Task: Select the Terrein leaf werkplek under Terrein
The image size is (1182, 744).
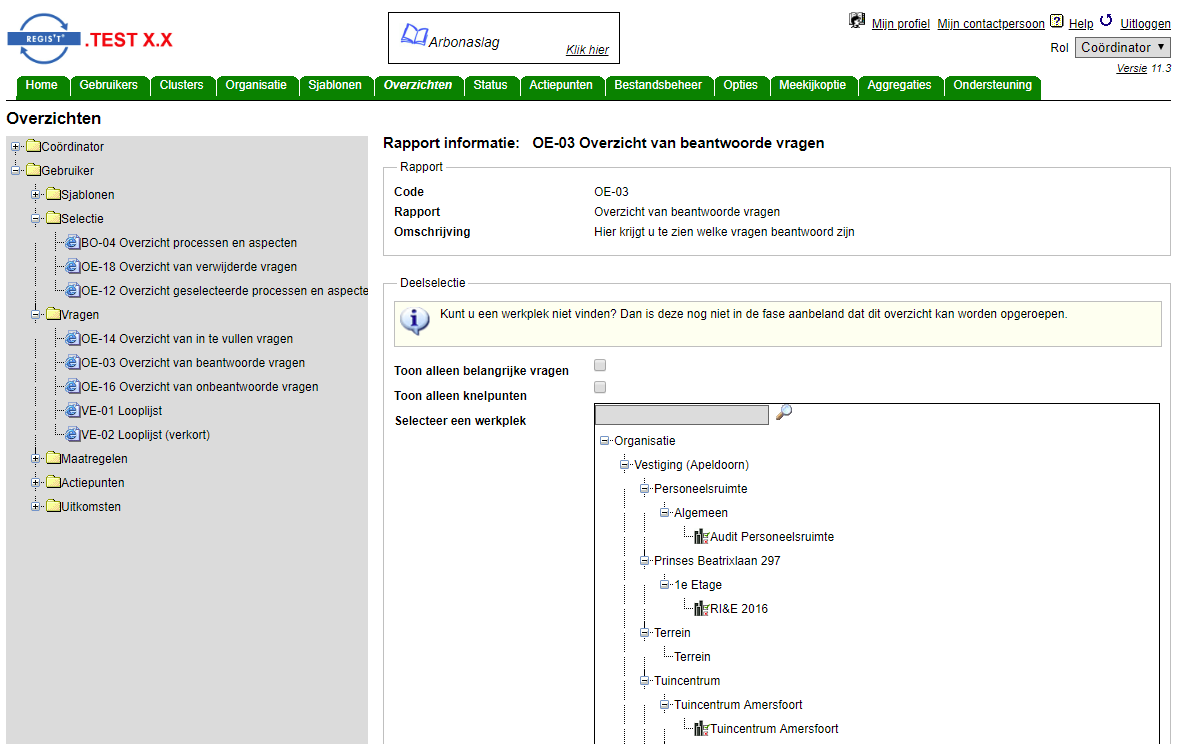Action: 692,657
